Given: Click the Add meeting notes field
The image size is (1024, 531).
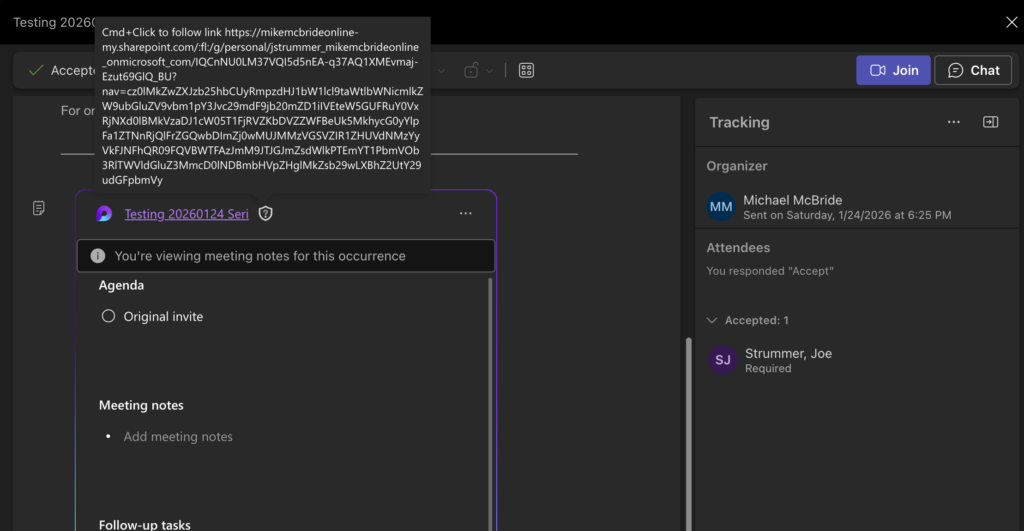Looking at the screenshot, I should tap(178, 437).
